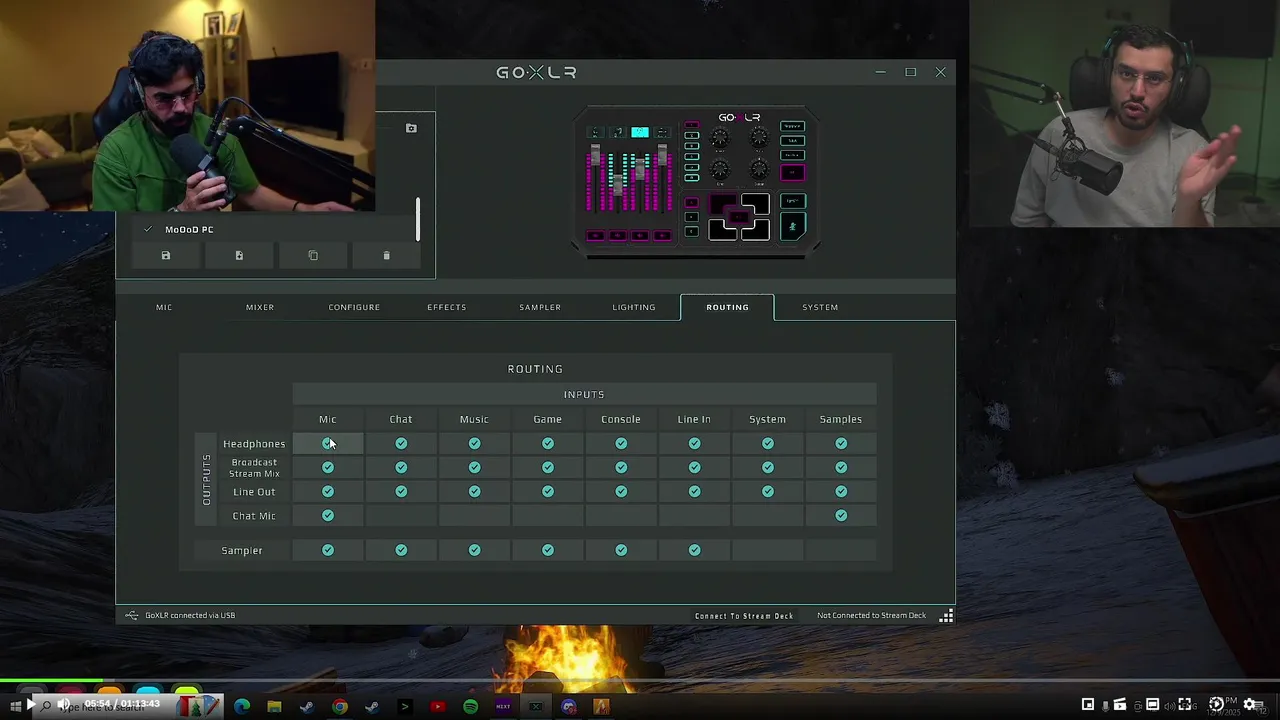Viewport: 1280px width, 720px height.
Task: Toggle Chat routing to Line Out
Action: (401, 491)
